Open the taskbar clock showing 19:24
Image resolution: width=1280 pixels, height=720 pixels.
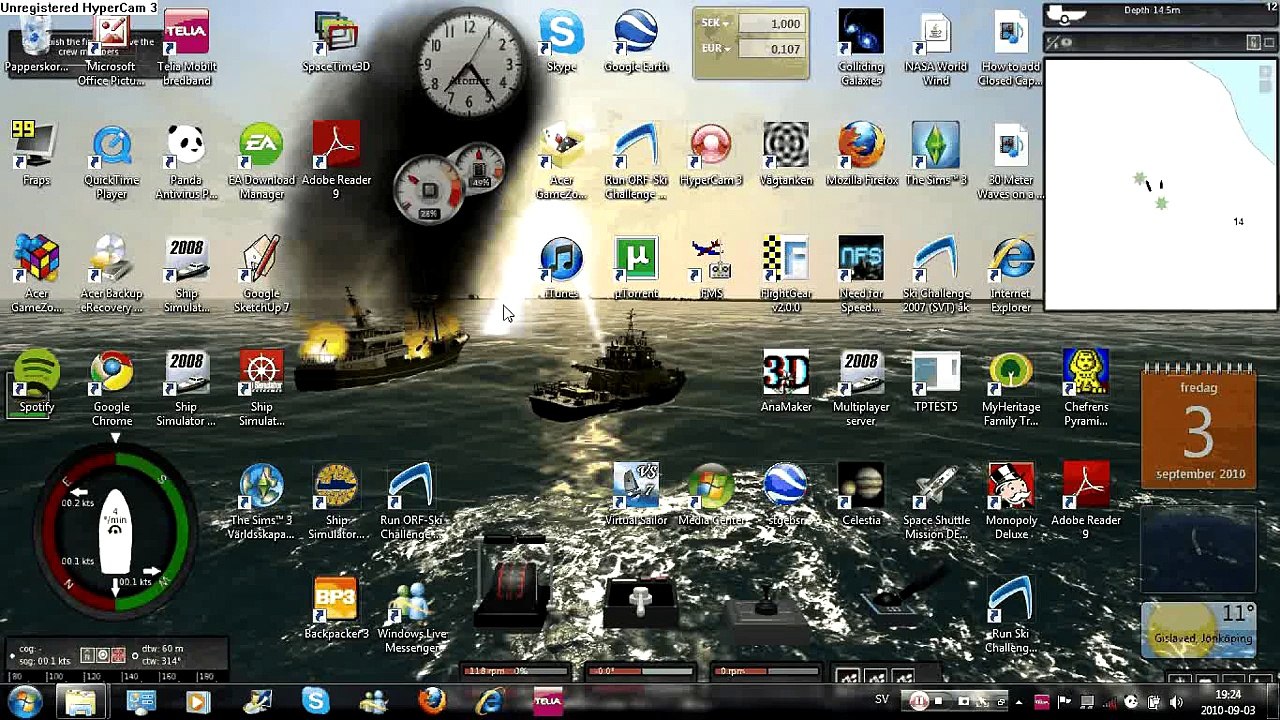tap(1227, 701)
